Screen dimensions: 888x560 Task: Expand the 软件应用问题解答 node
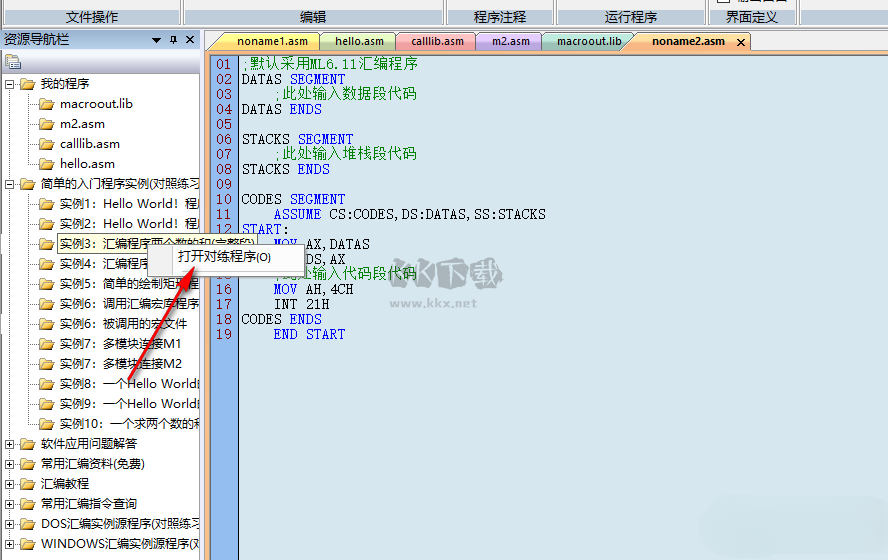(10, 444)
